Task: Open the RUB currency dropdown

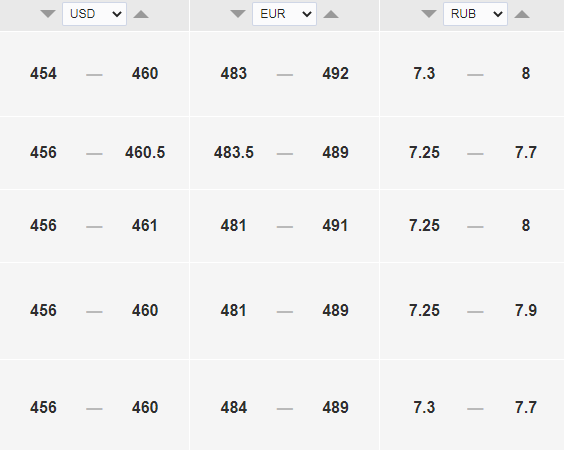Action: click(x=476, y=14)
